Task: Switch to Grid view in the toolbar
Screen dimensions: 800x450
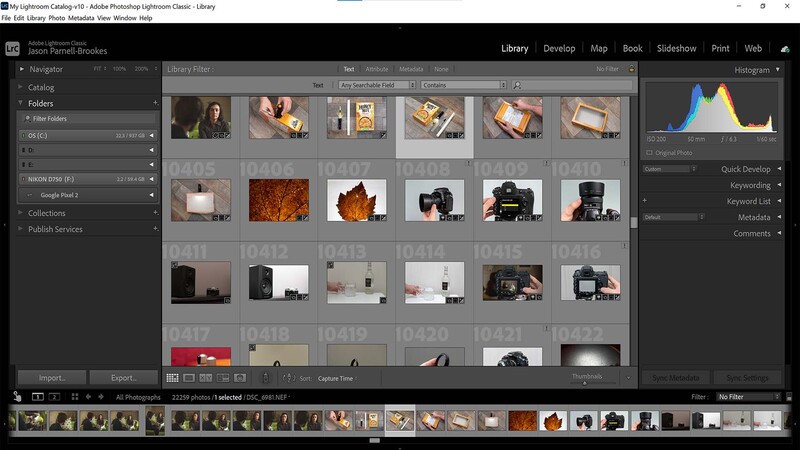Action: pyautogui.click(x=172, y=378)
